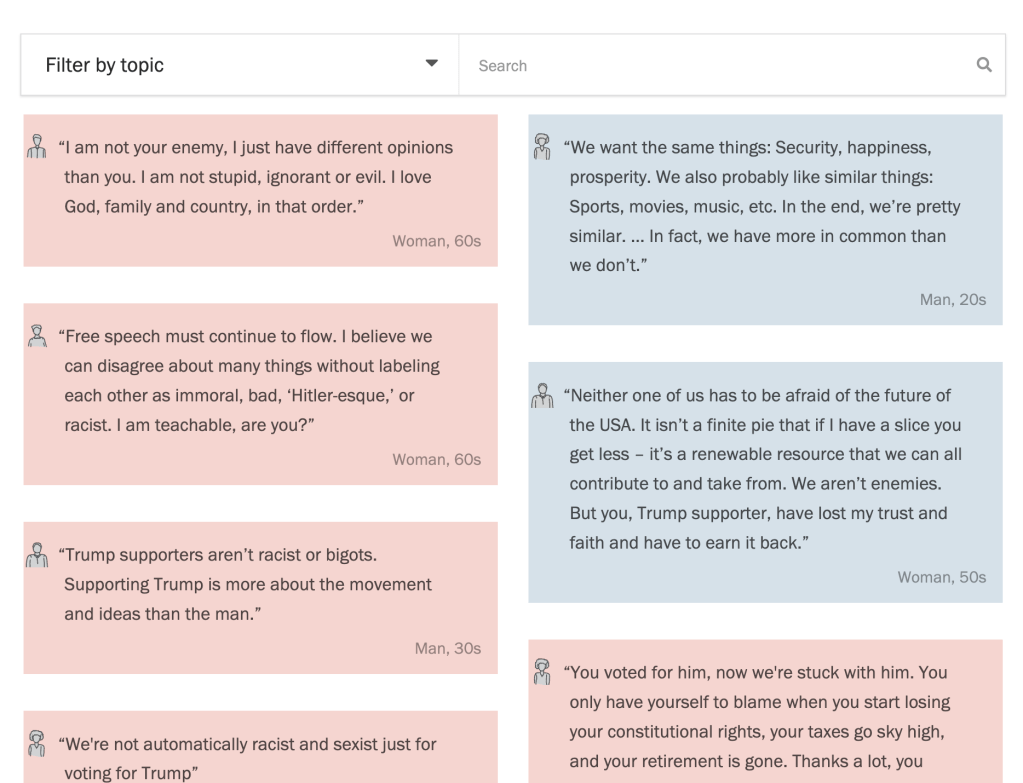Click person icon beside "We're not automatically racist" quote
The width and height of the screenshot is (1023, 783).
point(37,743)
